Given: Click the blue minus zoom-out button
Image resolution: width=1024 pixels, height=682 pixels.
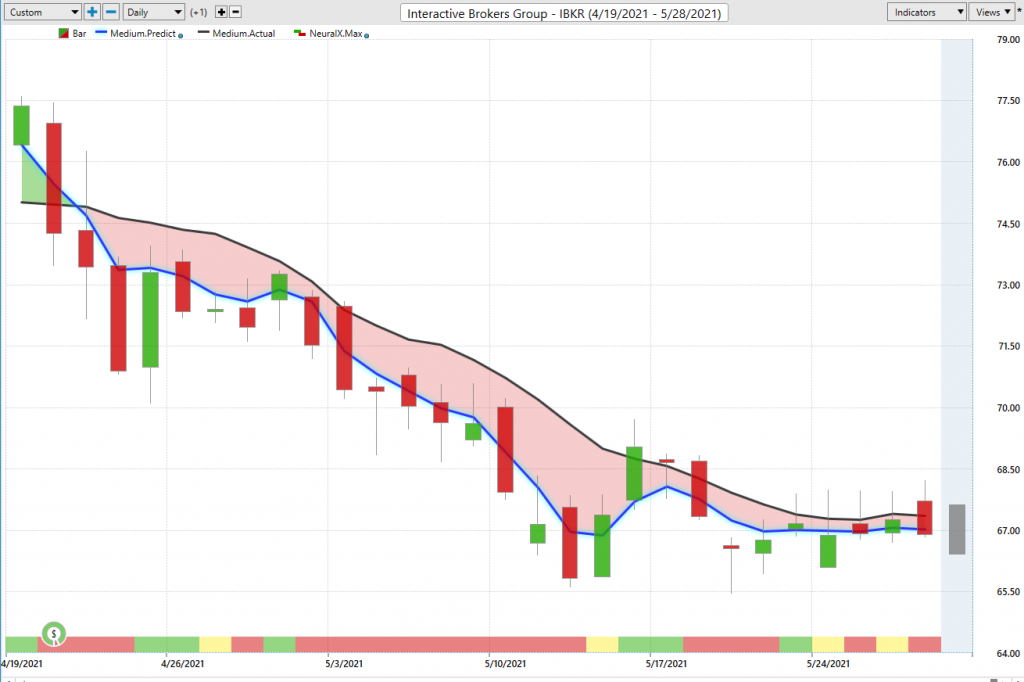Looking at the screenshot, I should (111, 12).
